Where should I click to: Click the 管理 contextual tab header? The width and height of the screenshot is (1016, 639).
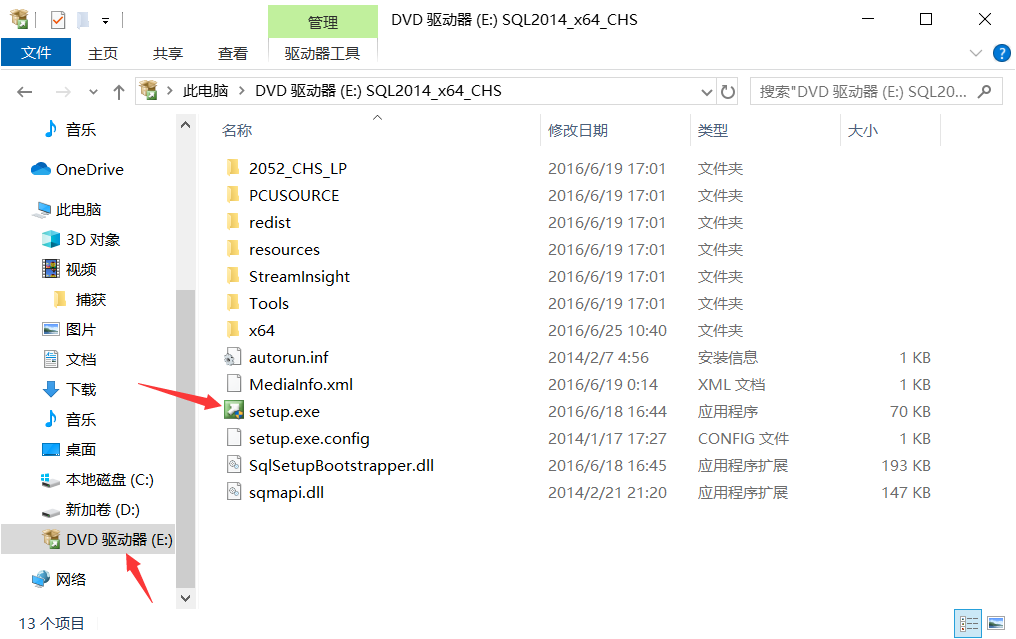[x=323, y=22]
